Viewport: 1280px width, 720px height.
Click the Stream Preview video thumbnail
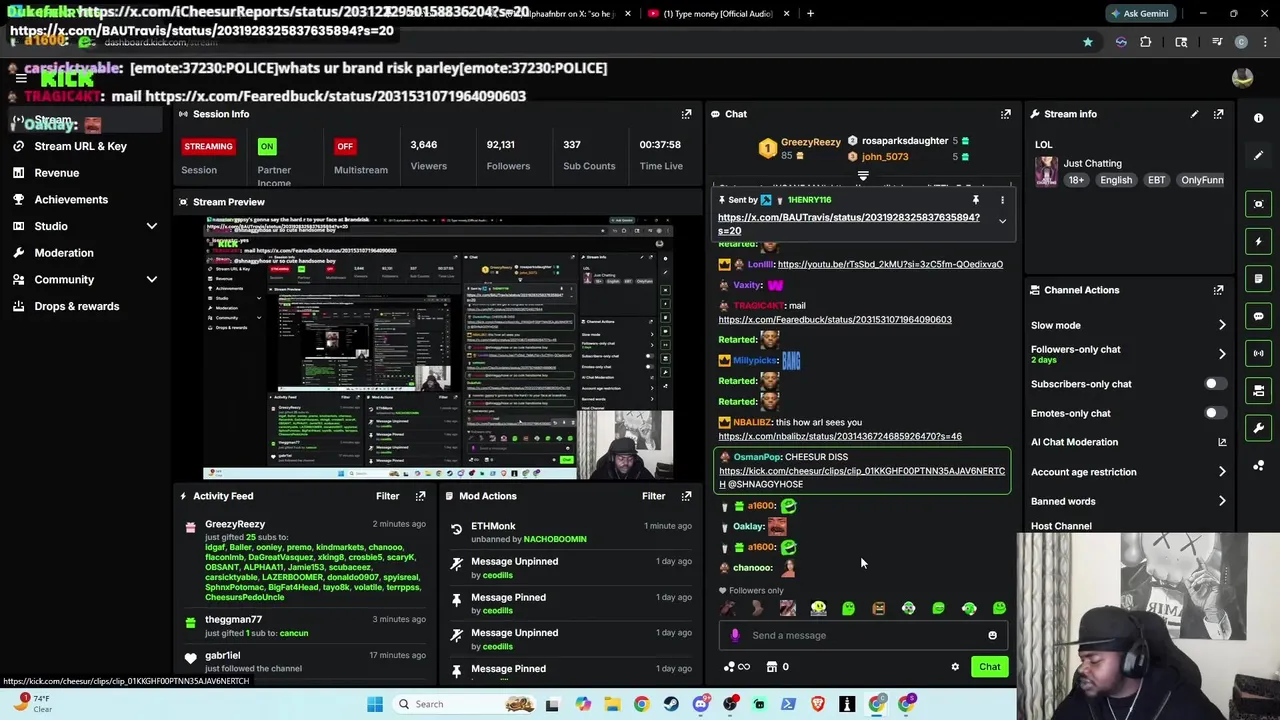tap(438, 347)
